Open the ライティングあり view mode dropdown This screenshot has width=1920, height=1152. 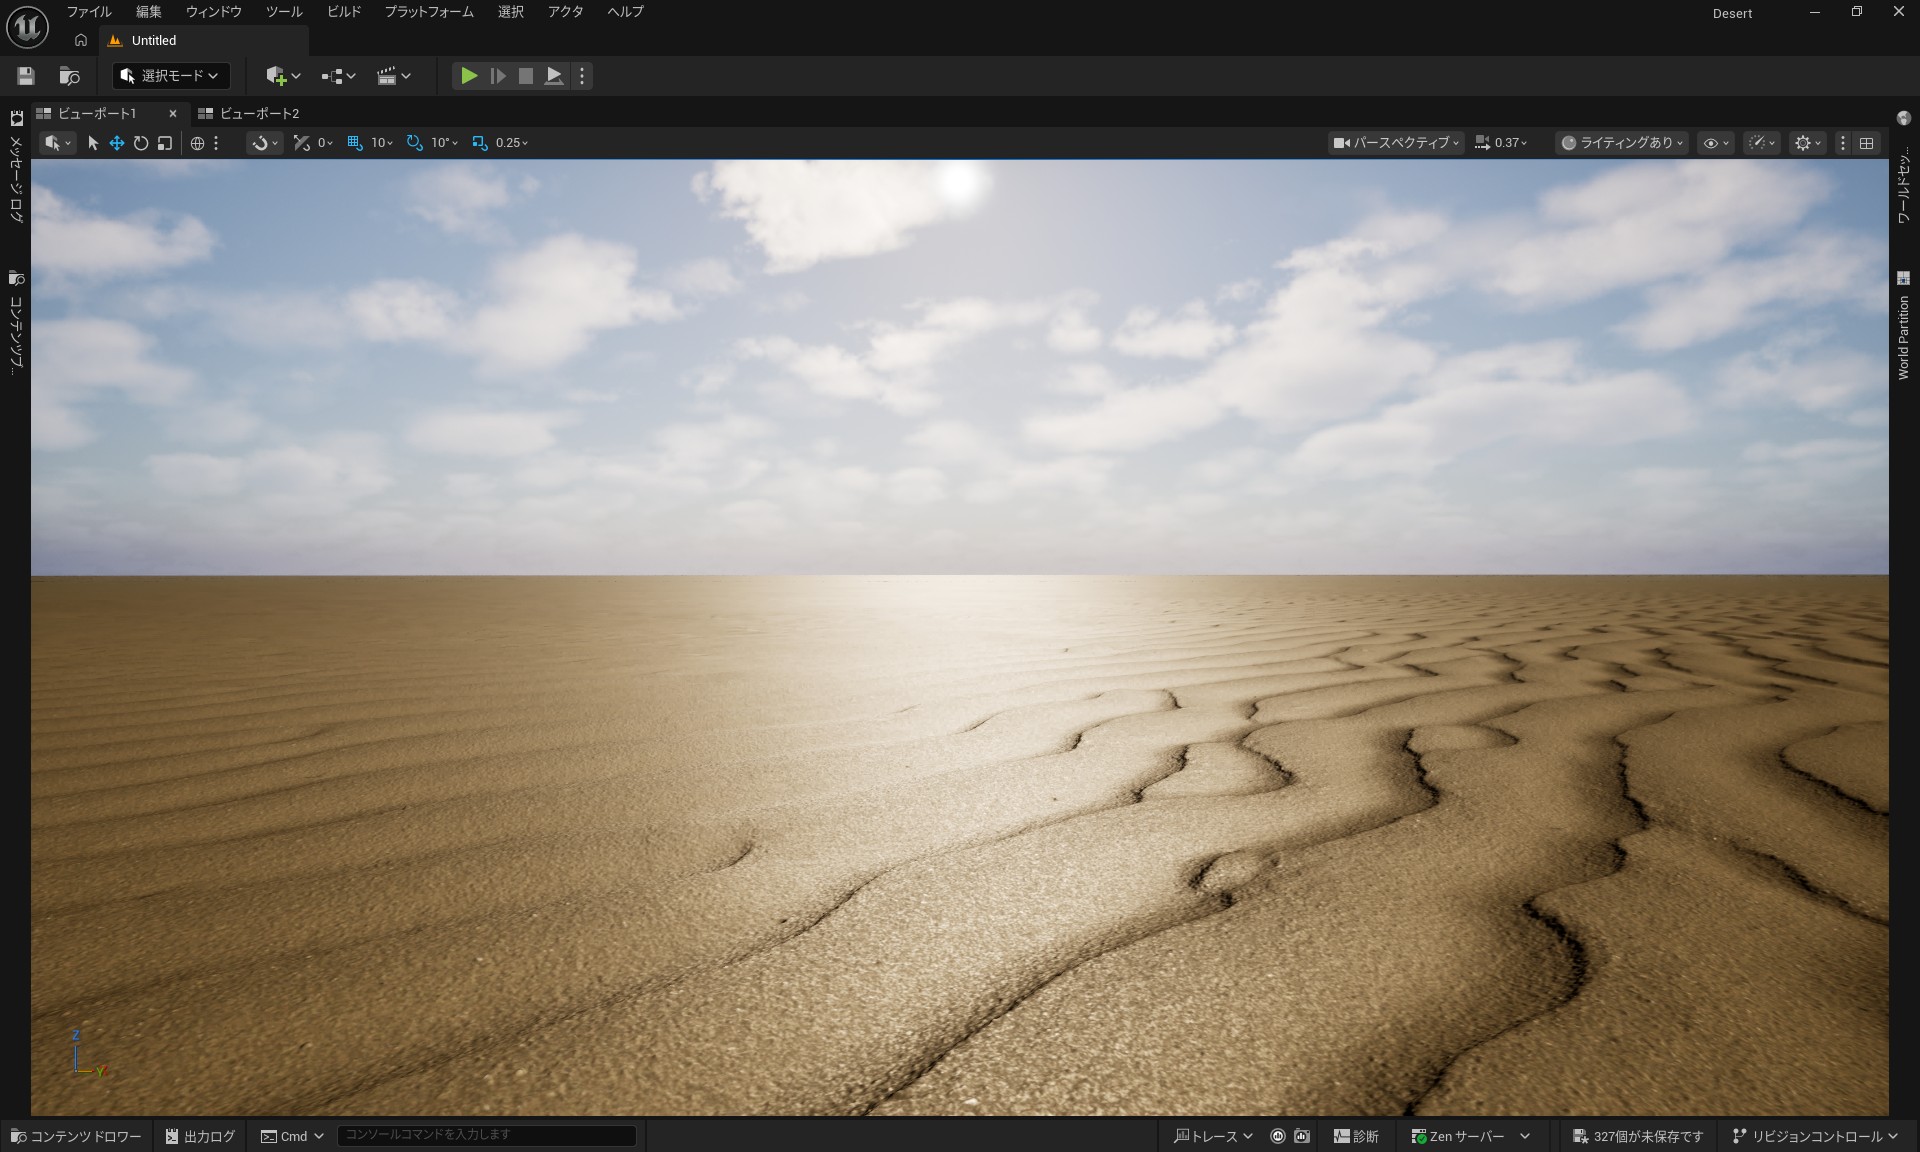click(1620, 143)
